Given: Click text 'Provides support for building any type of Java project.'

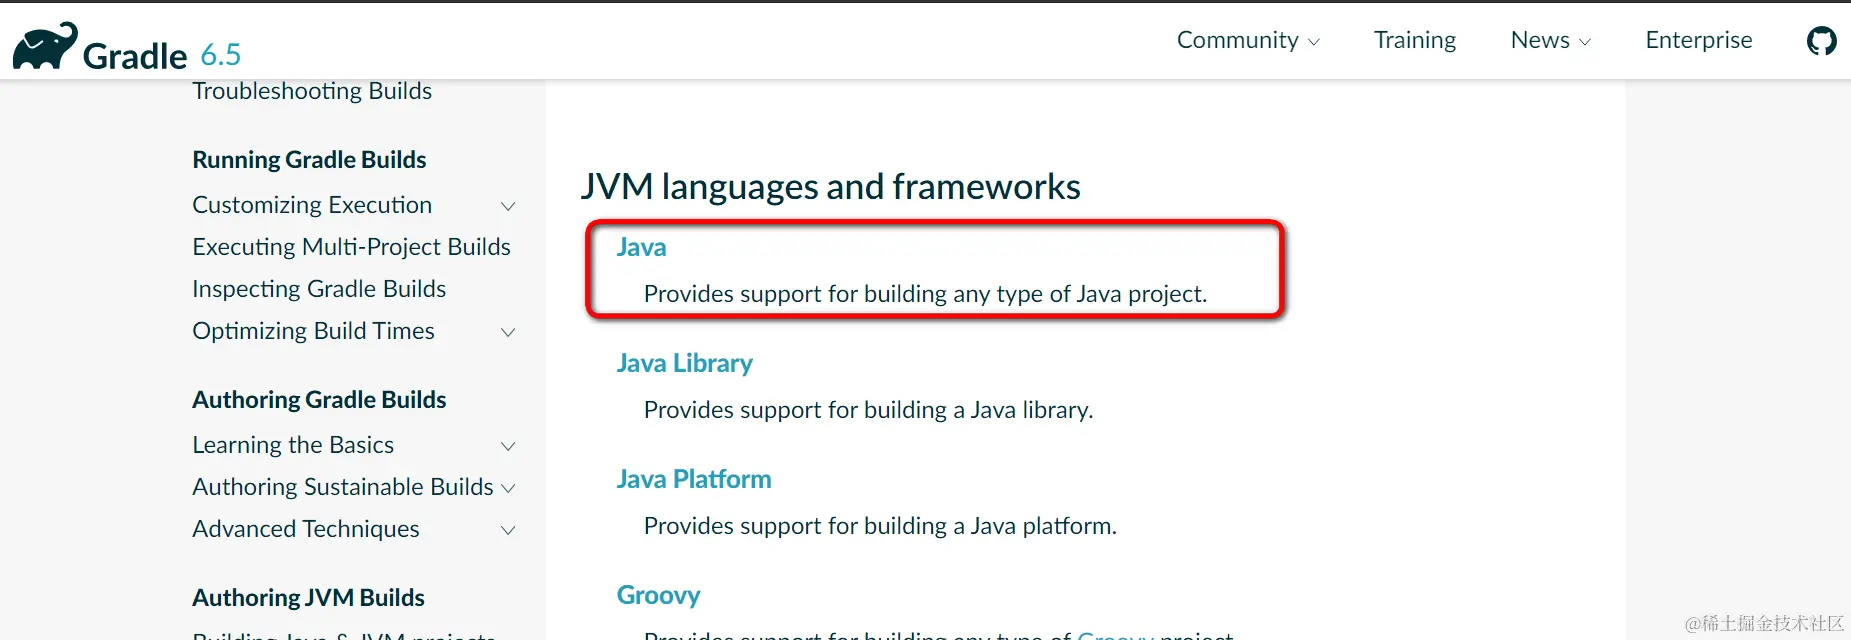Looking at the screenshot, I should pos(925,294).
